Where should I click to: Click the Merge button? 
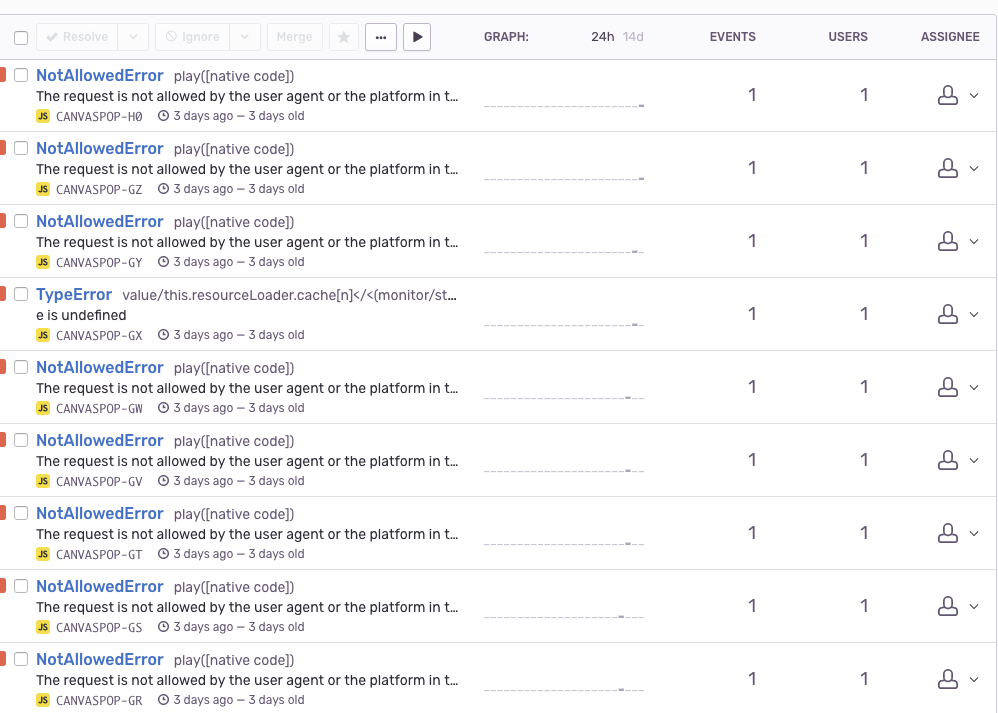[295, 37]
